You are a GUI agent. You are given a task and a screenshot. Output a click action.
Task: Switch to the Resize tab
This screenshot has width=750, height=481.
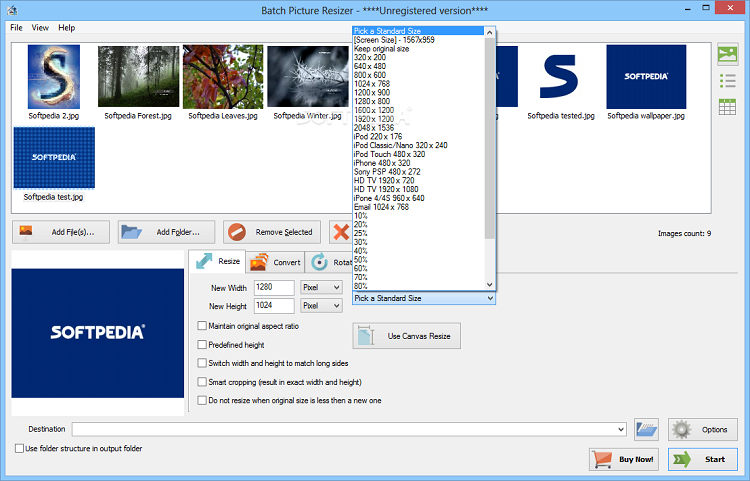pos(218,262)
